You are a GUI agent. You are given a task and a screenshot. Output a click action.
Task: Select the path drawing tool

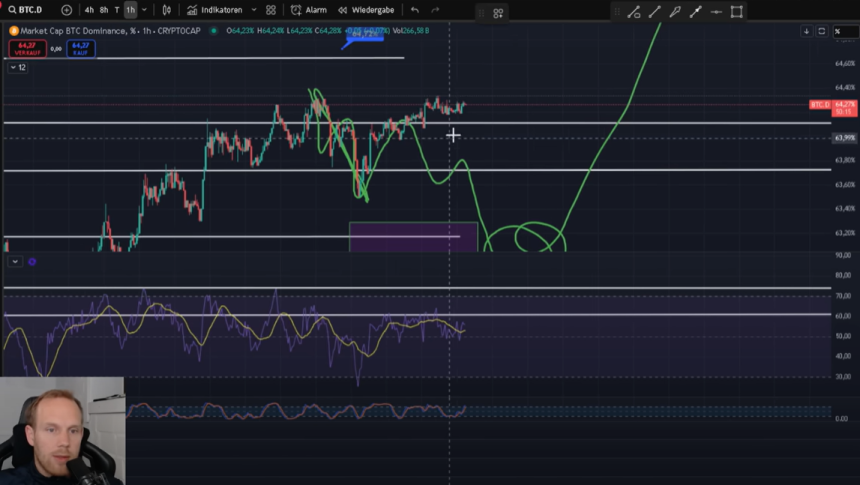(x=695, y=12)
